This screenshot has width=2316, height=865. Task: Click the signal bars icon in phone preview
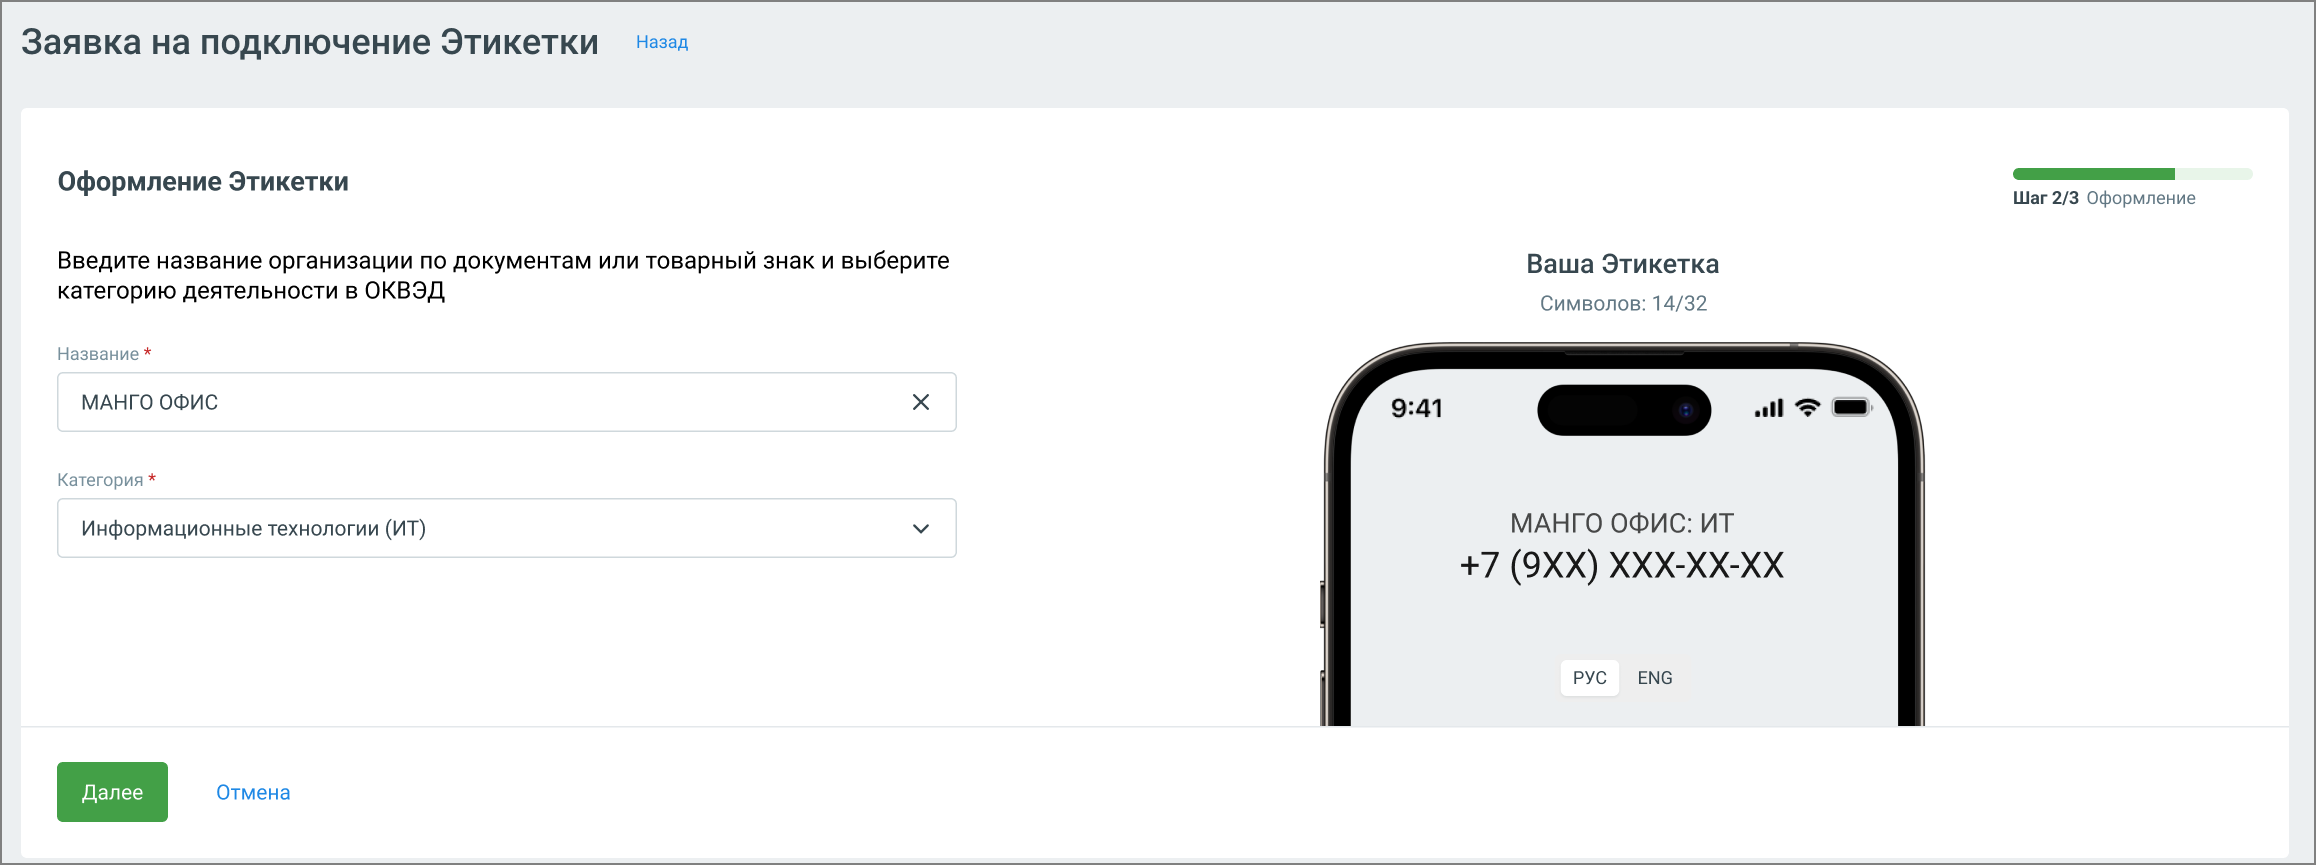[1769, 408]
